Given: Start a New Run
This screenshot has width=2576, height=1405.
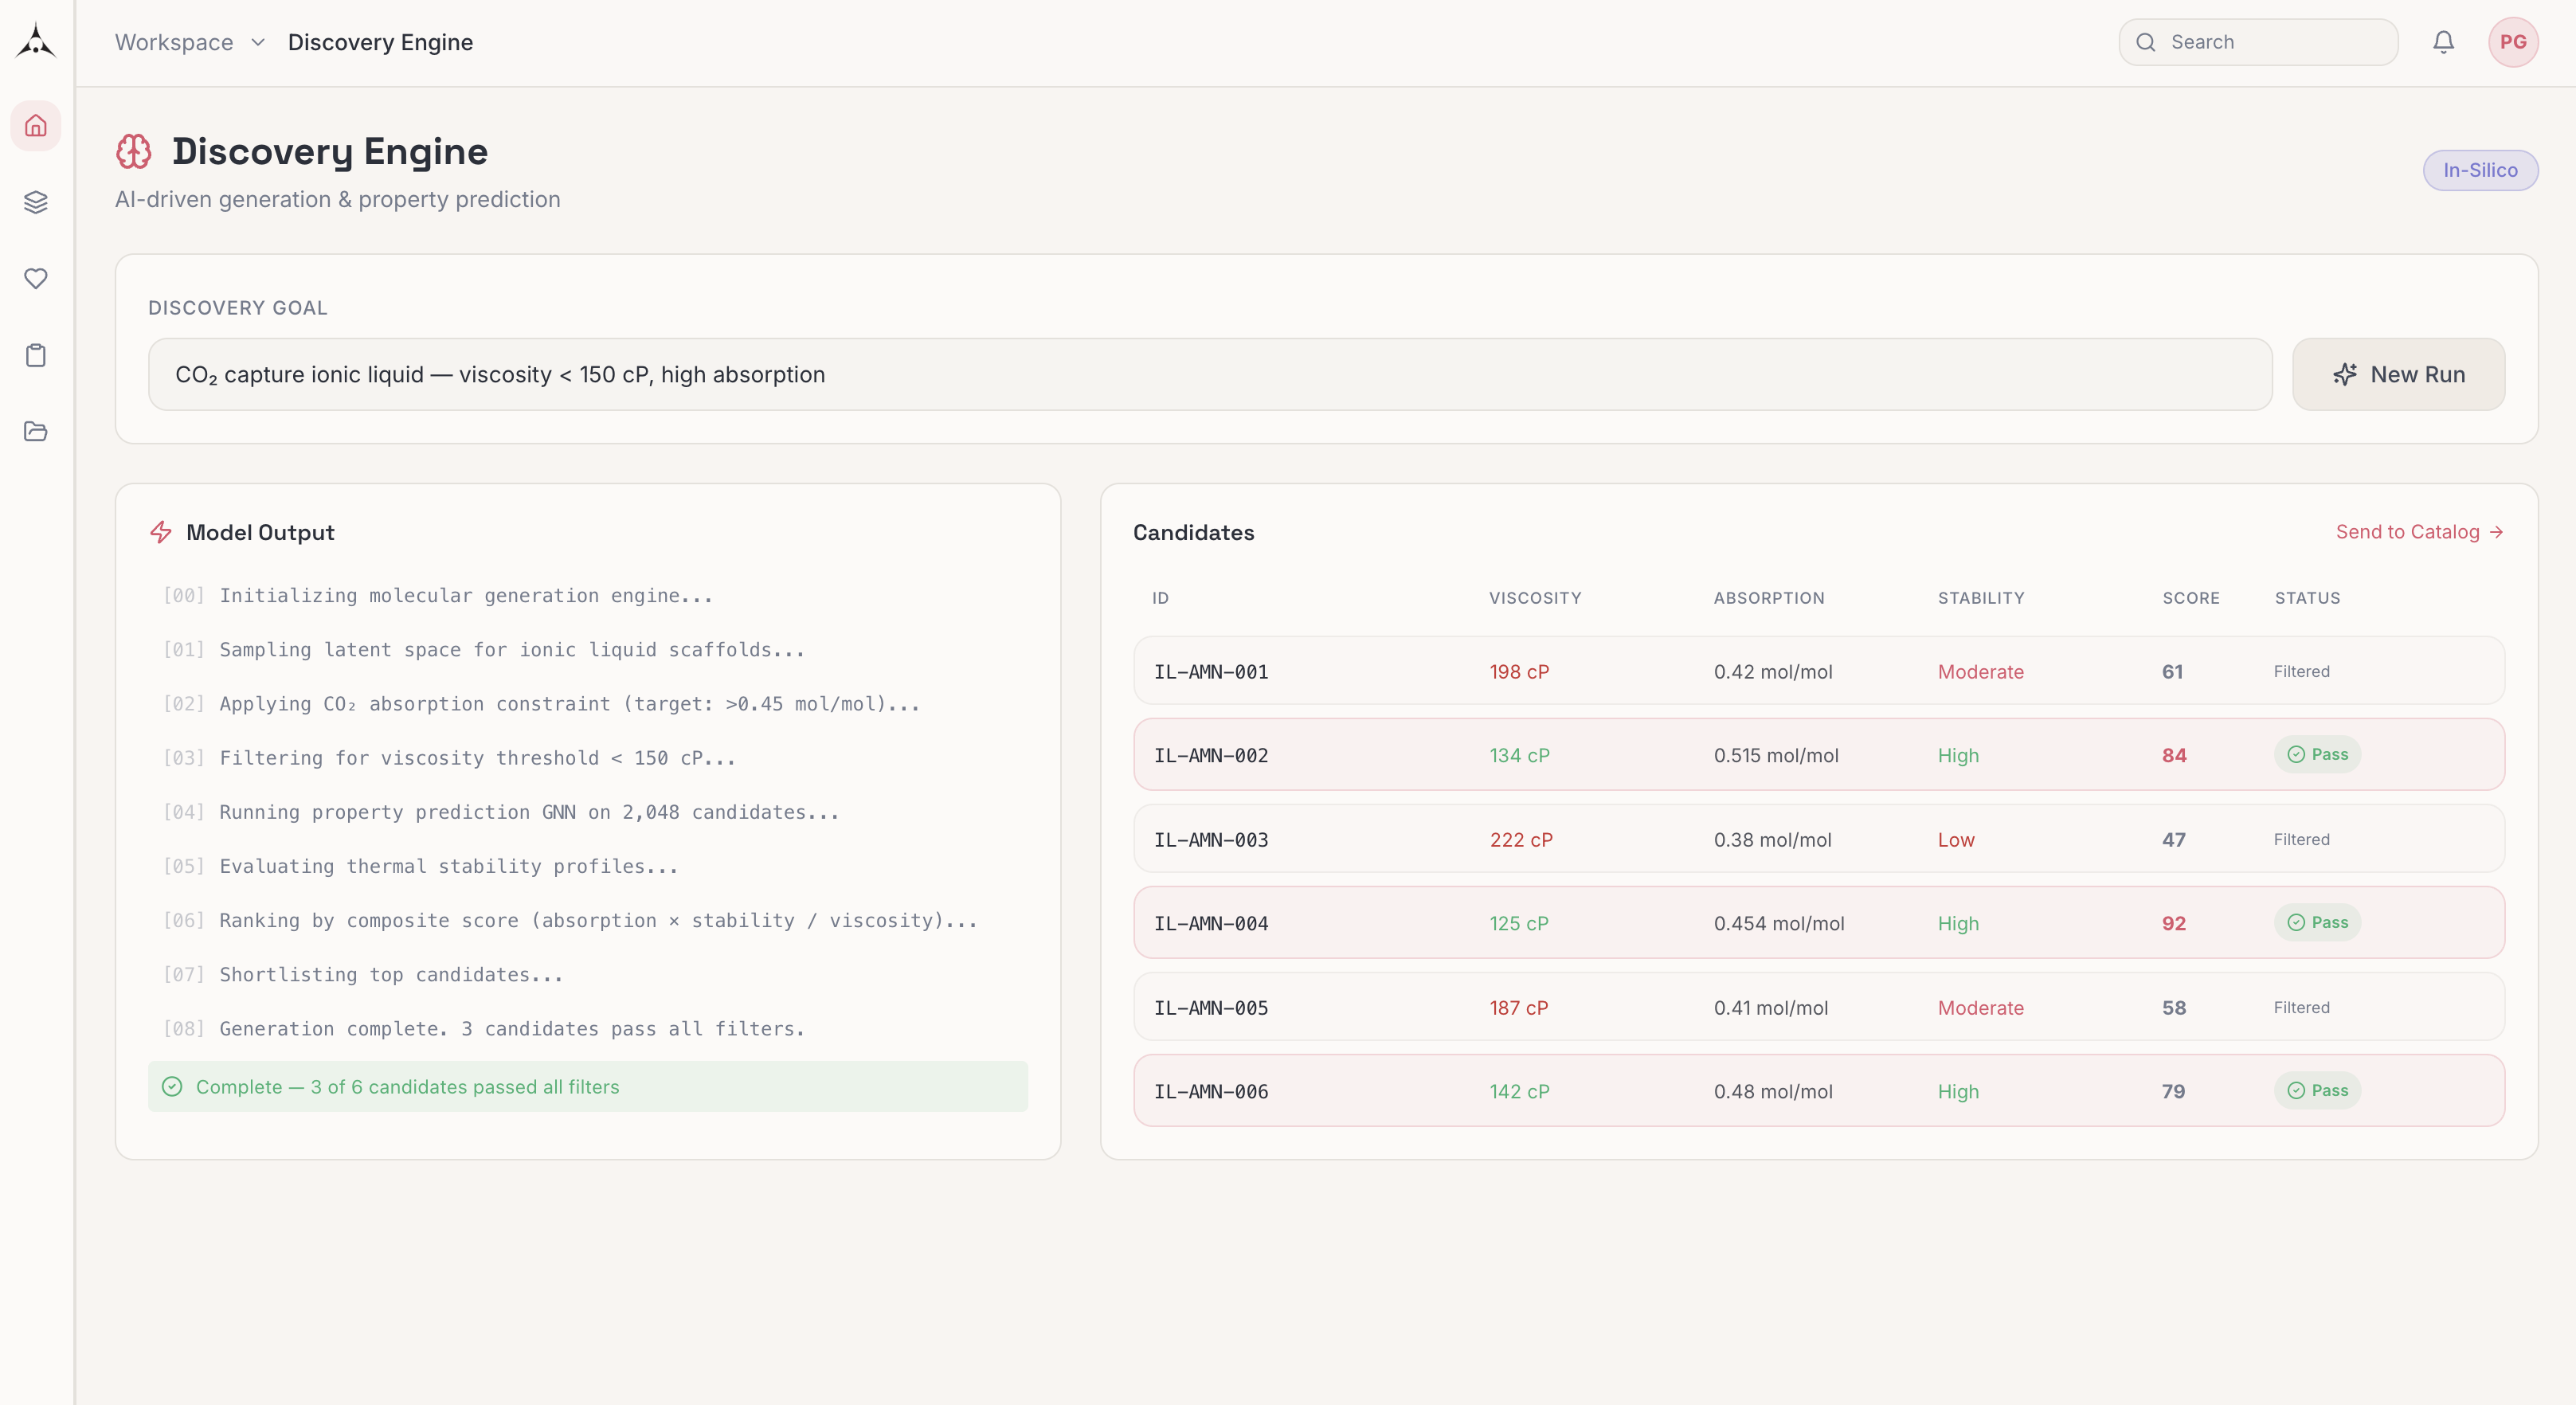Looking at the screenshot, I should coord(2398,374).
